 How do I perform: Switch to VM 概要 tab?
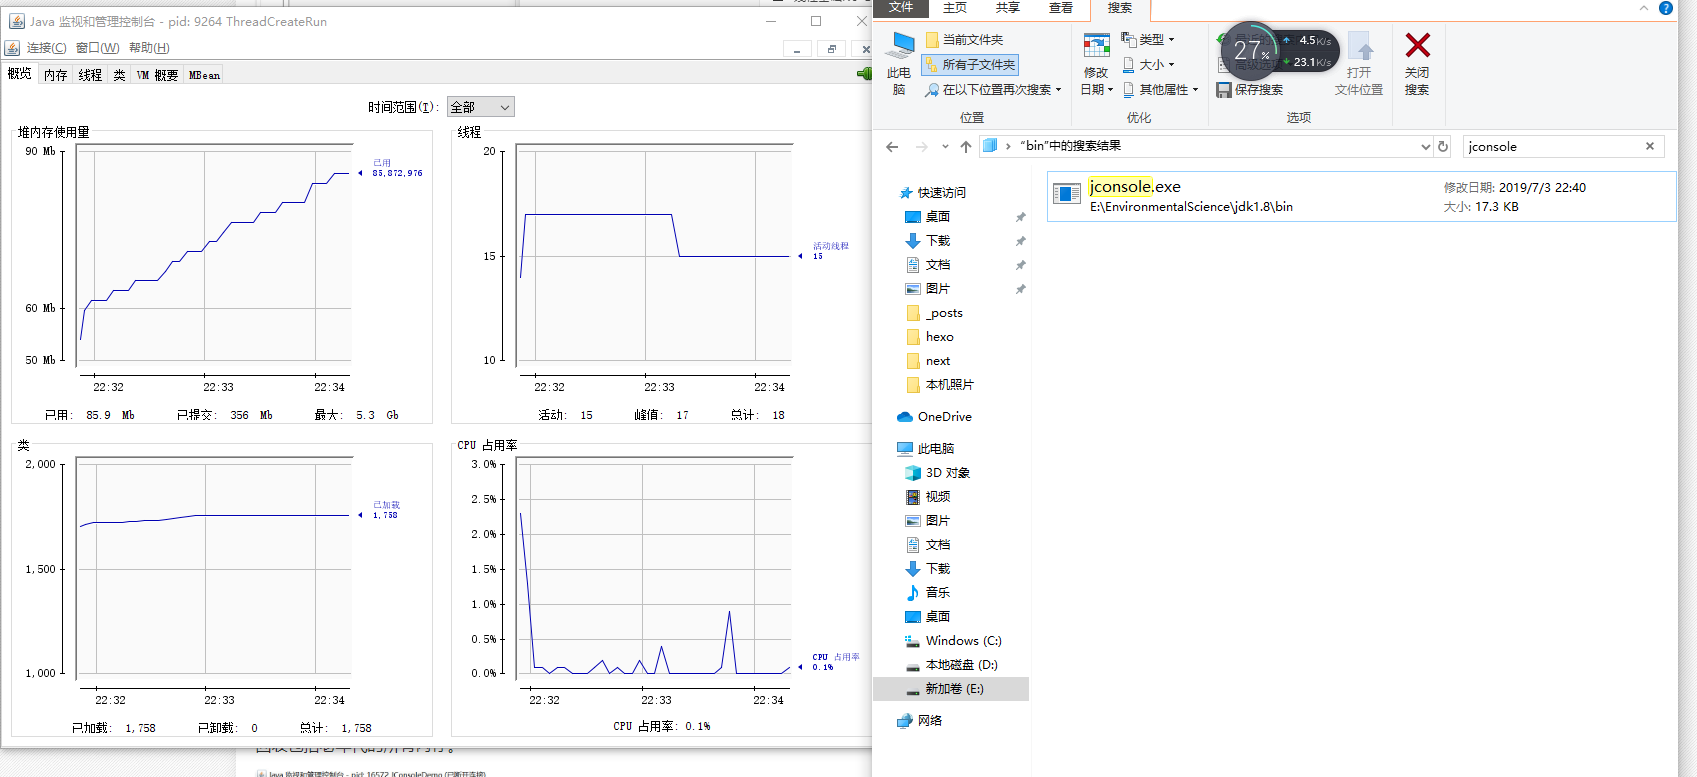coord(157,75)
